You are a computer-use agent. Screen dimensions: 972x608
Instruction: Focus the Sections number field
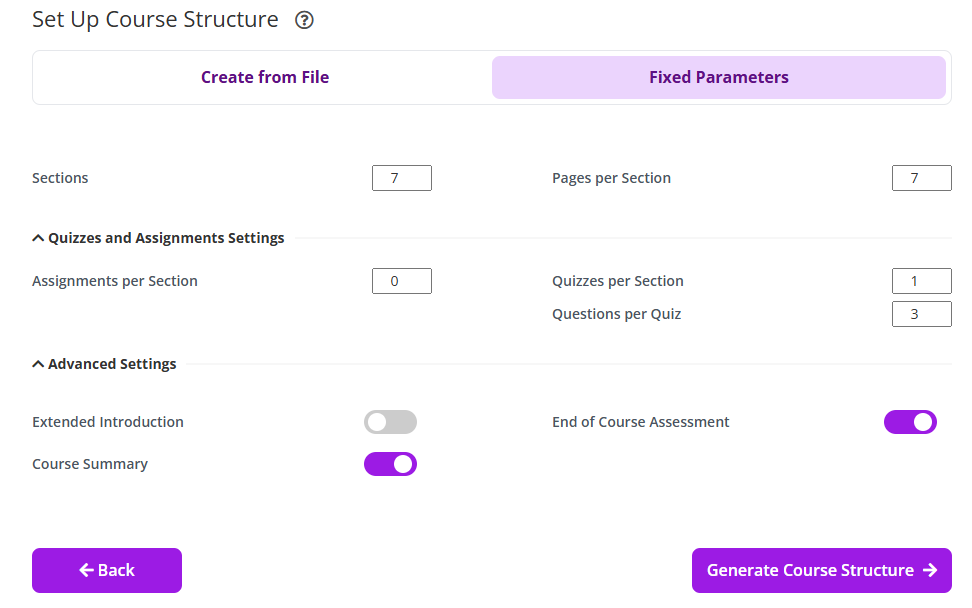pyautogui.click(x=401, y=178)
